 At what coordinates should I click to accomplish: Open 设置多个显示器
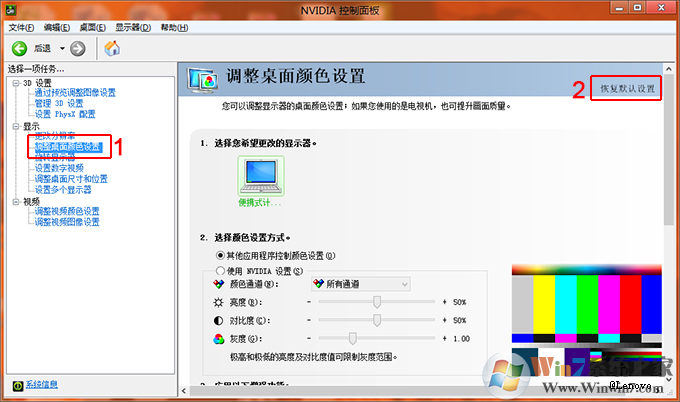[63, 190]
